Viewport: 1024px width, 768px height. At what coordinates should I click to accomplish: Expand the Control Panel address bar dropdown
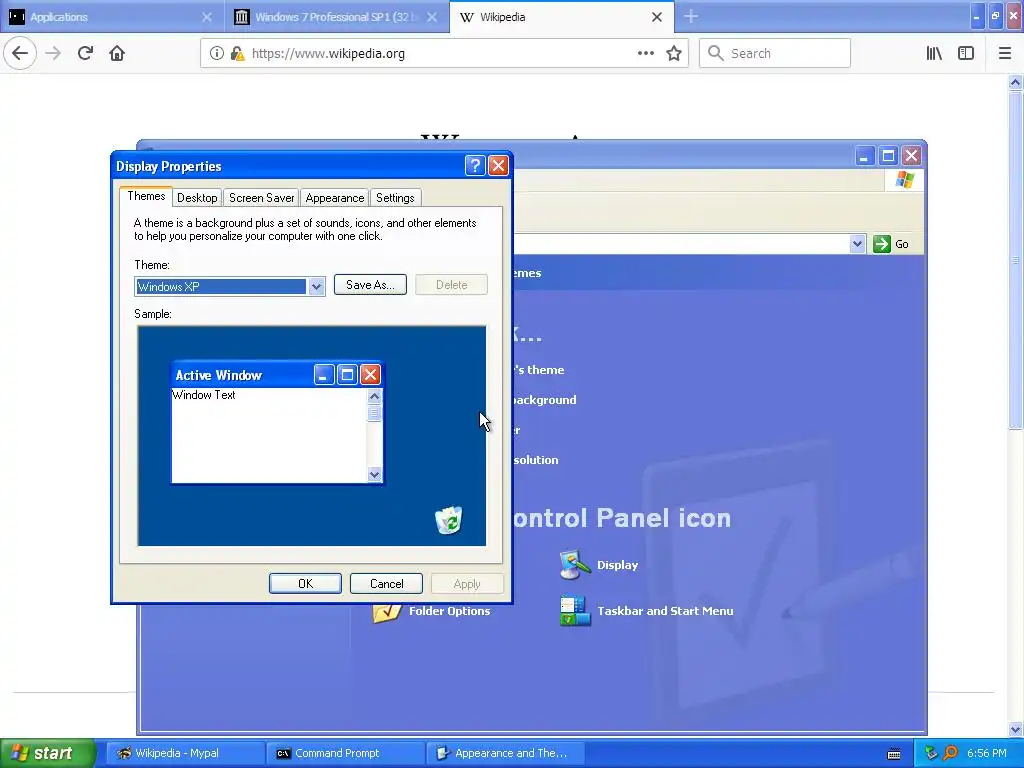coord(857,244)
